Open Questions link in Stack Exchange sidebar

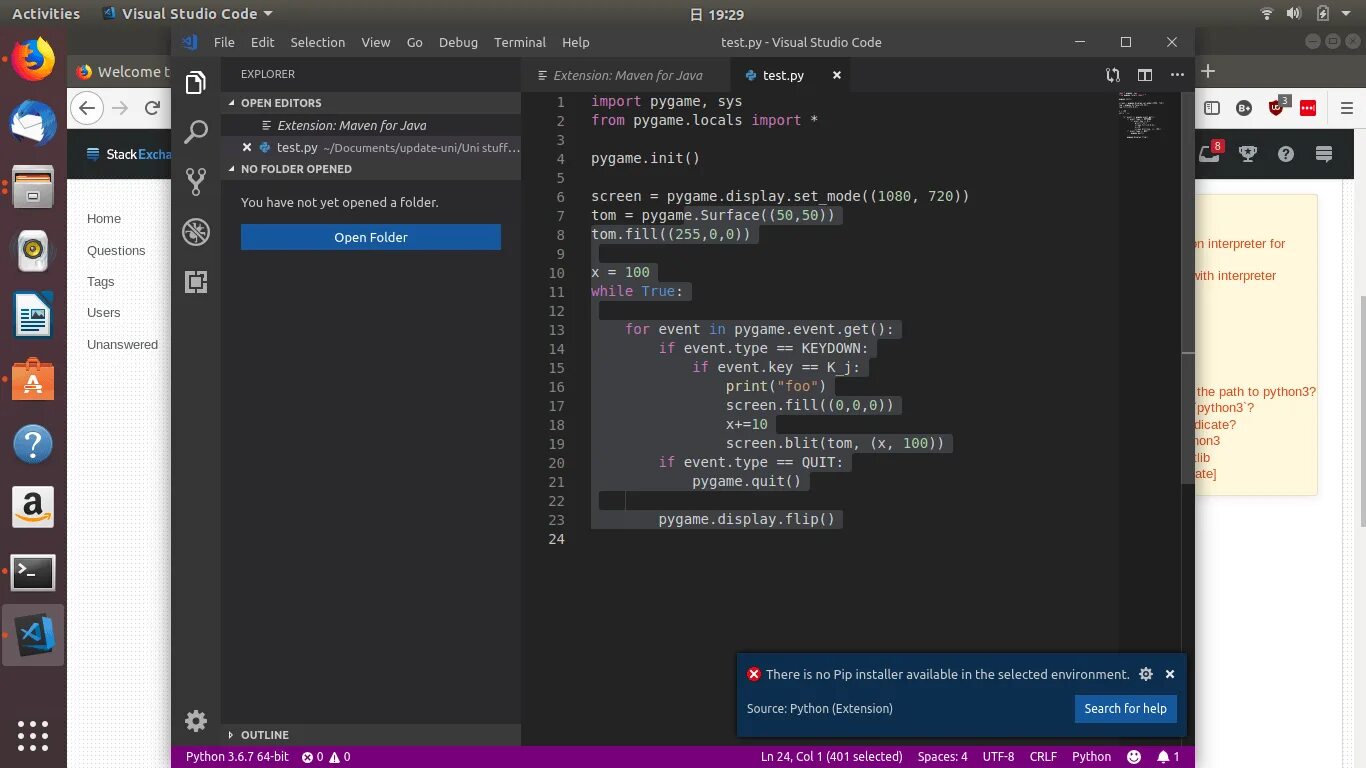click(116, 250)
